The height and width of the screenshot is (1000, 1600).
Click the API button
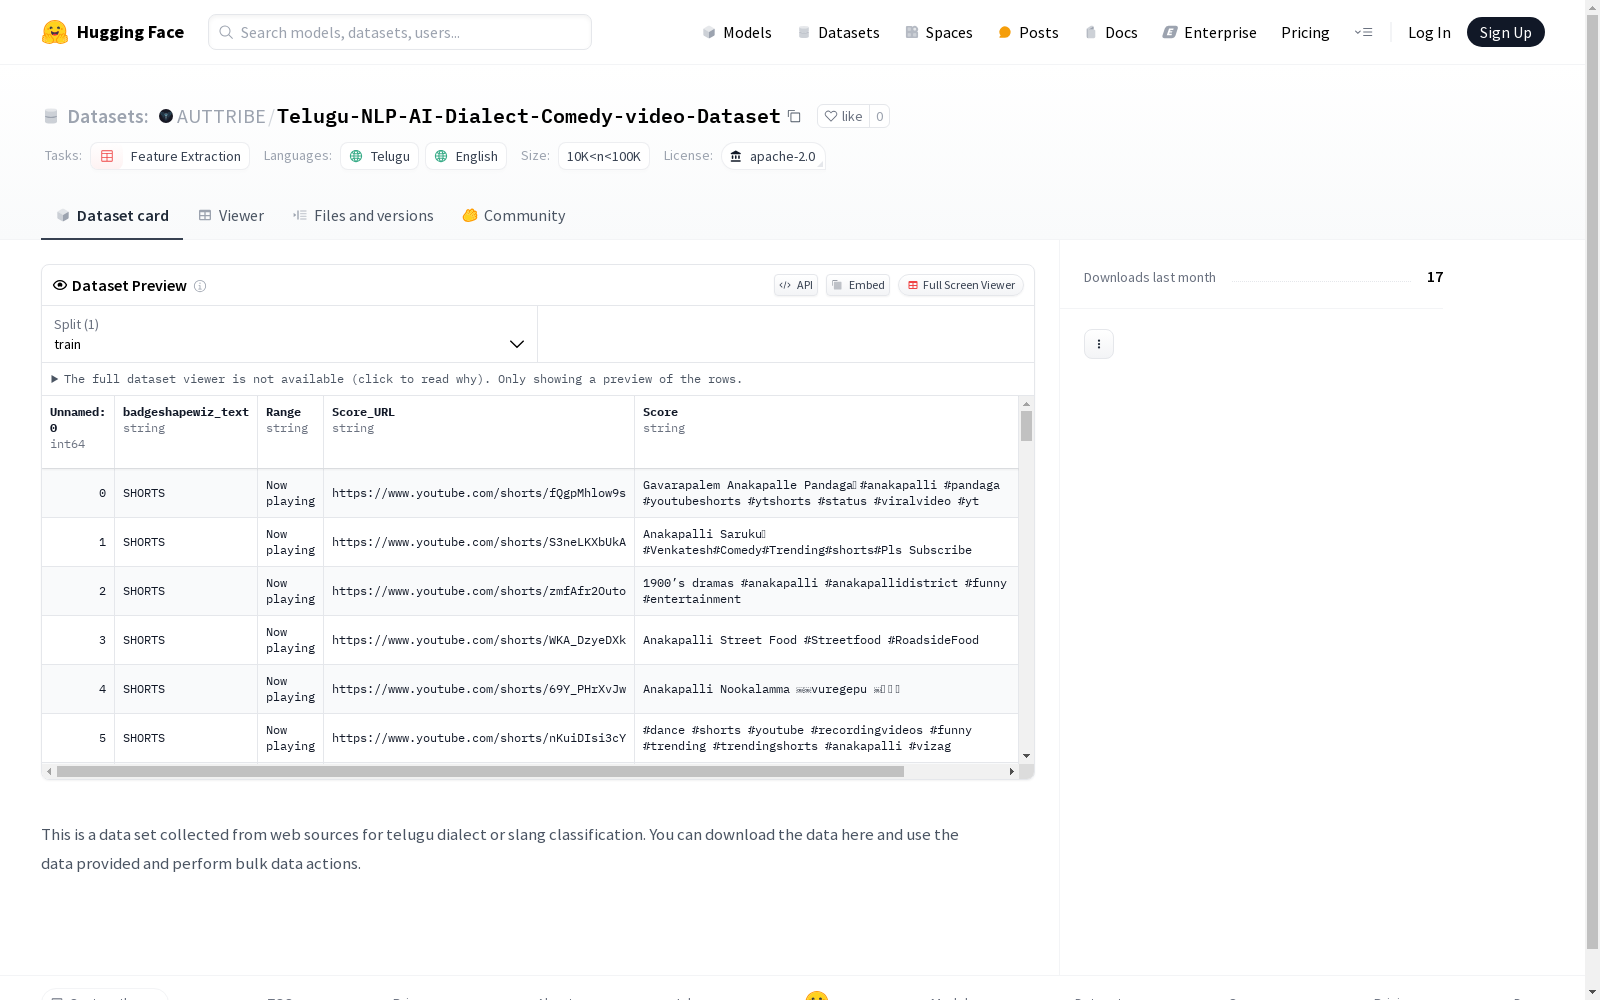tap(796, 285)
